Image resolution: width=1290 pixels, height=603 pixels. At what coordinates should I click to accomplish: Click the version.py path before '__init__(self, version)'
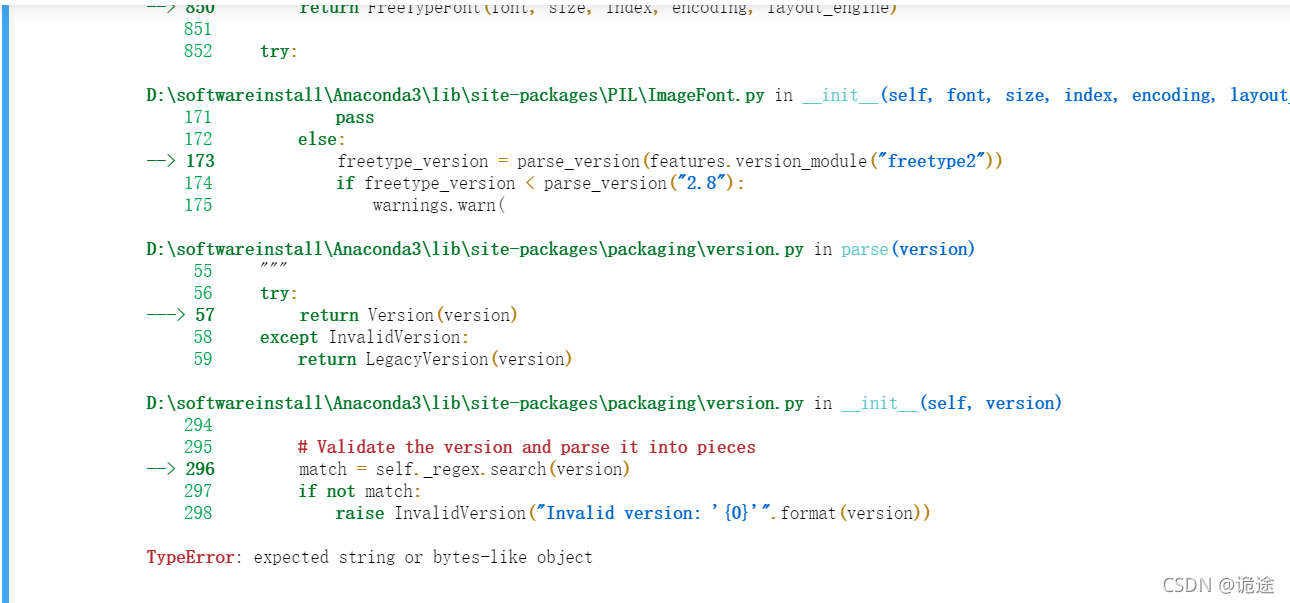point(475,403)
